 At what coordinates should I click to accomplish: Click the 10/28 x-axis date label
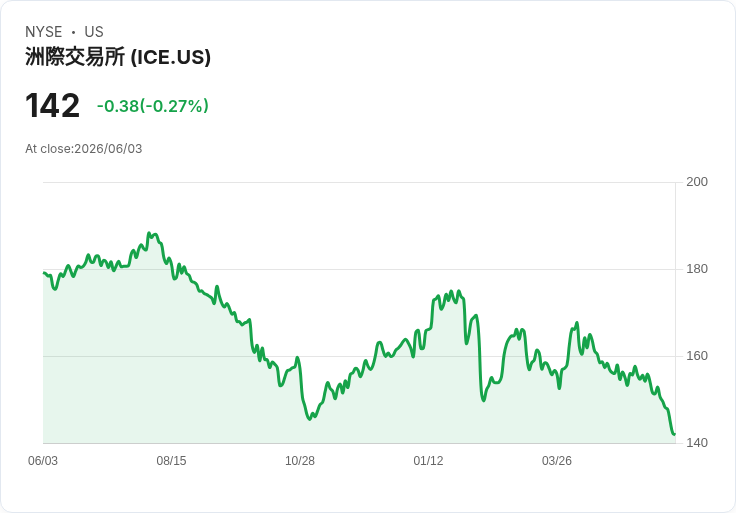tap(300, 461)
